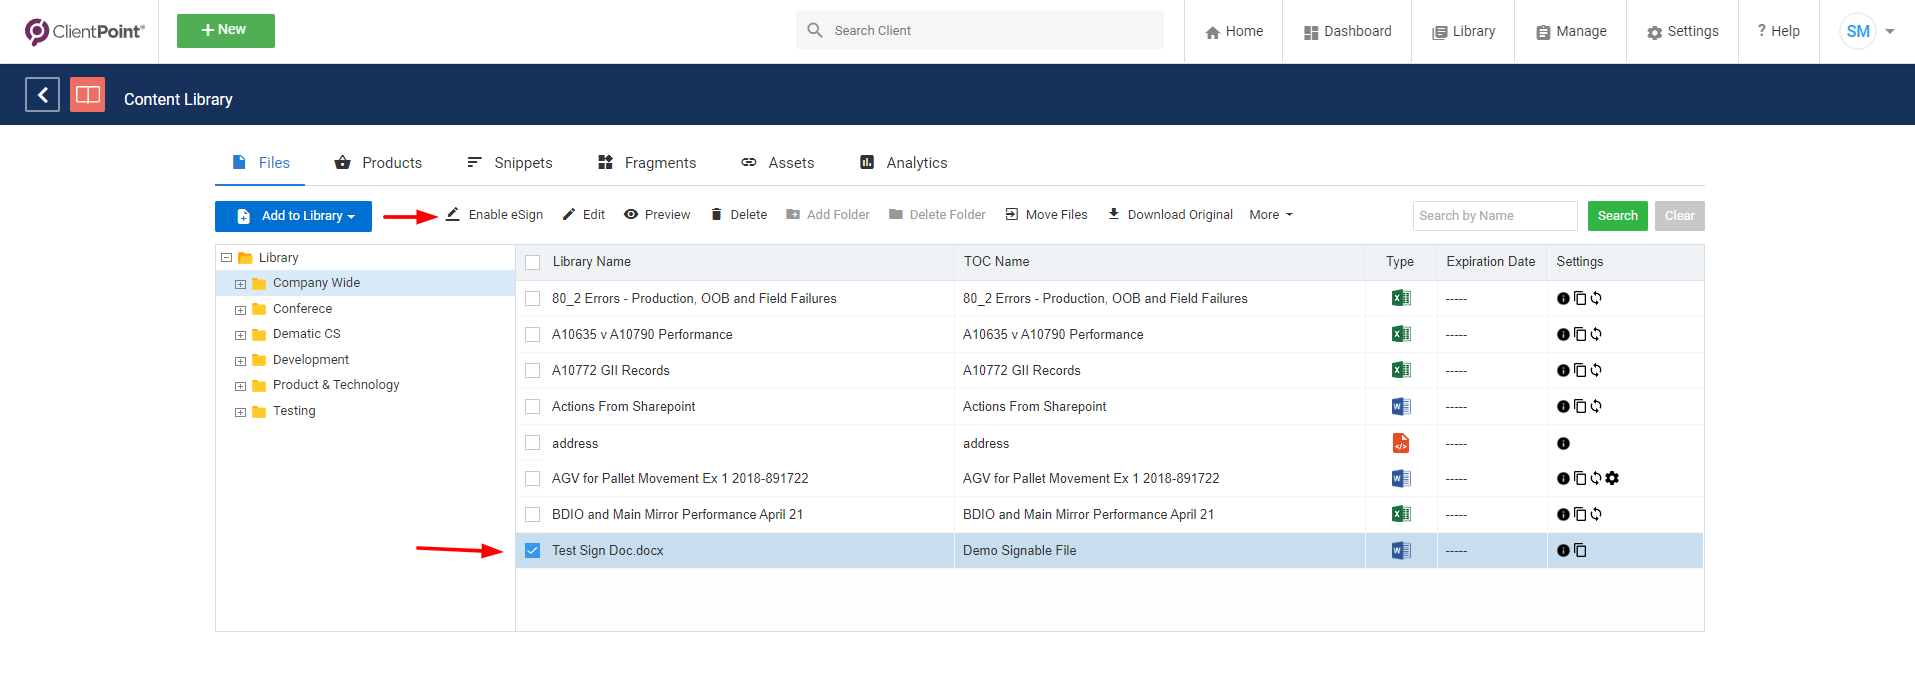Click Enable eSign in toolbar
This screenshot has height=692, width=1915.
coord(494,215)
